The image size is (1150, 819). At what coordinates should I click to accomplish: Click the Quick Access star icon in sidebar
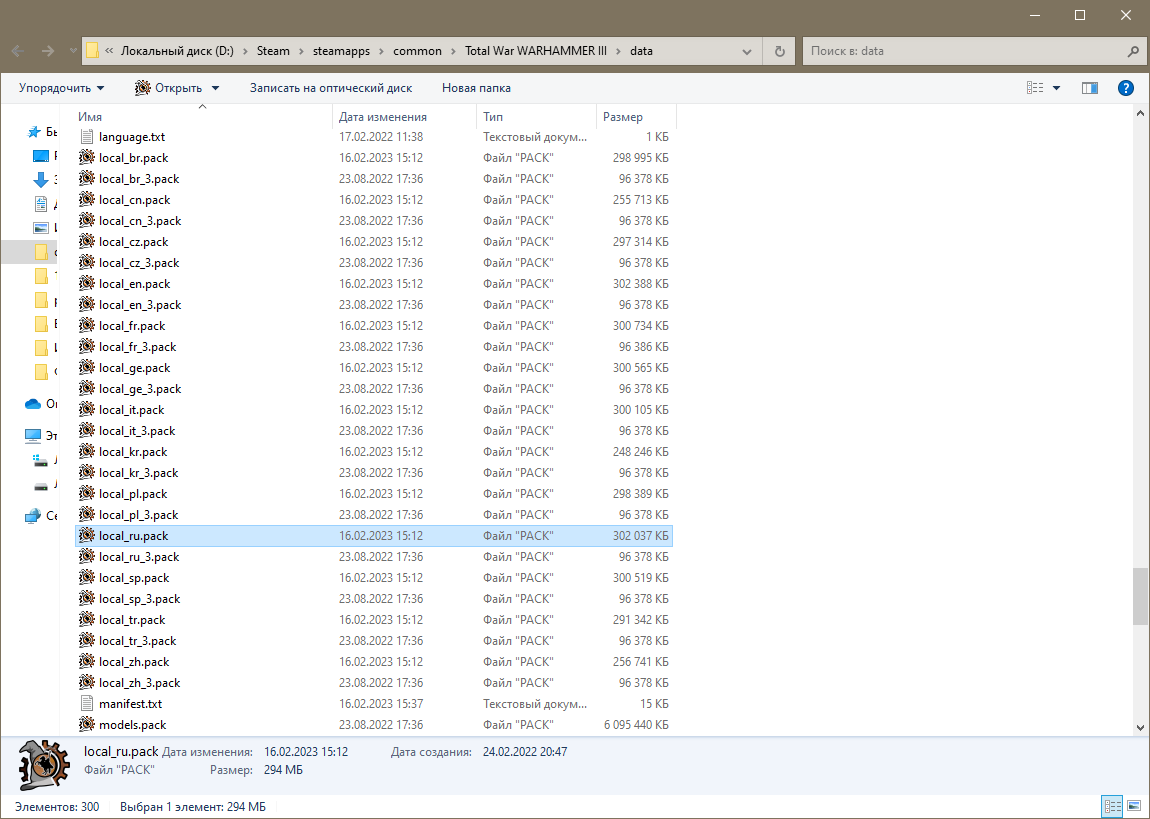tap(34, 132)
